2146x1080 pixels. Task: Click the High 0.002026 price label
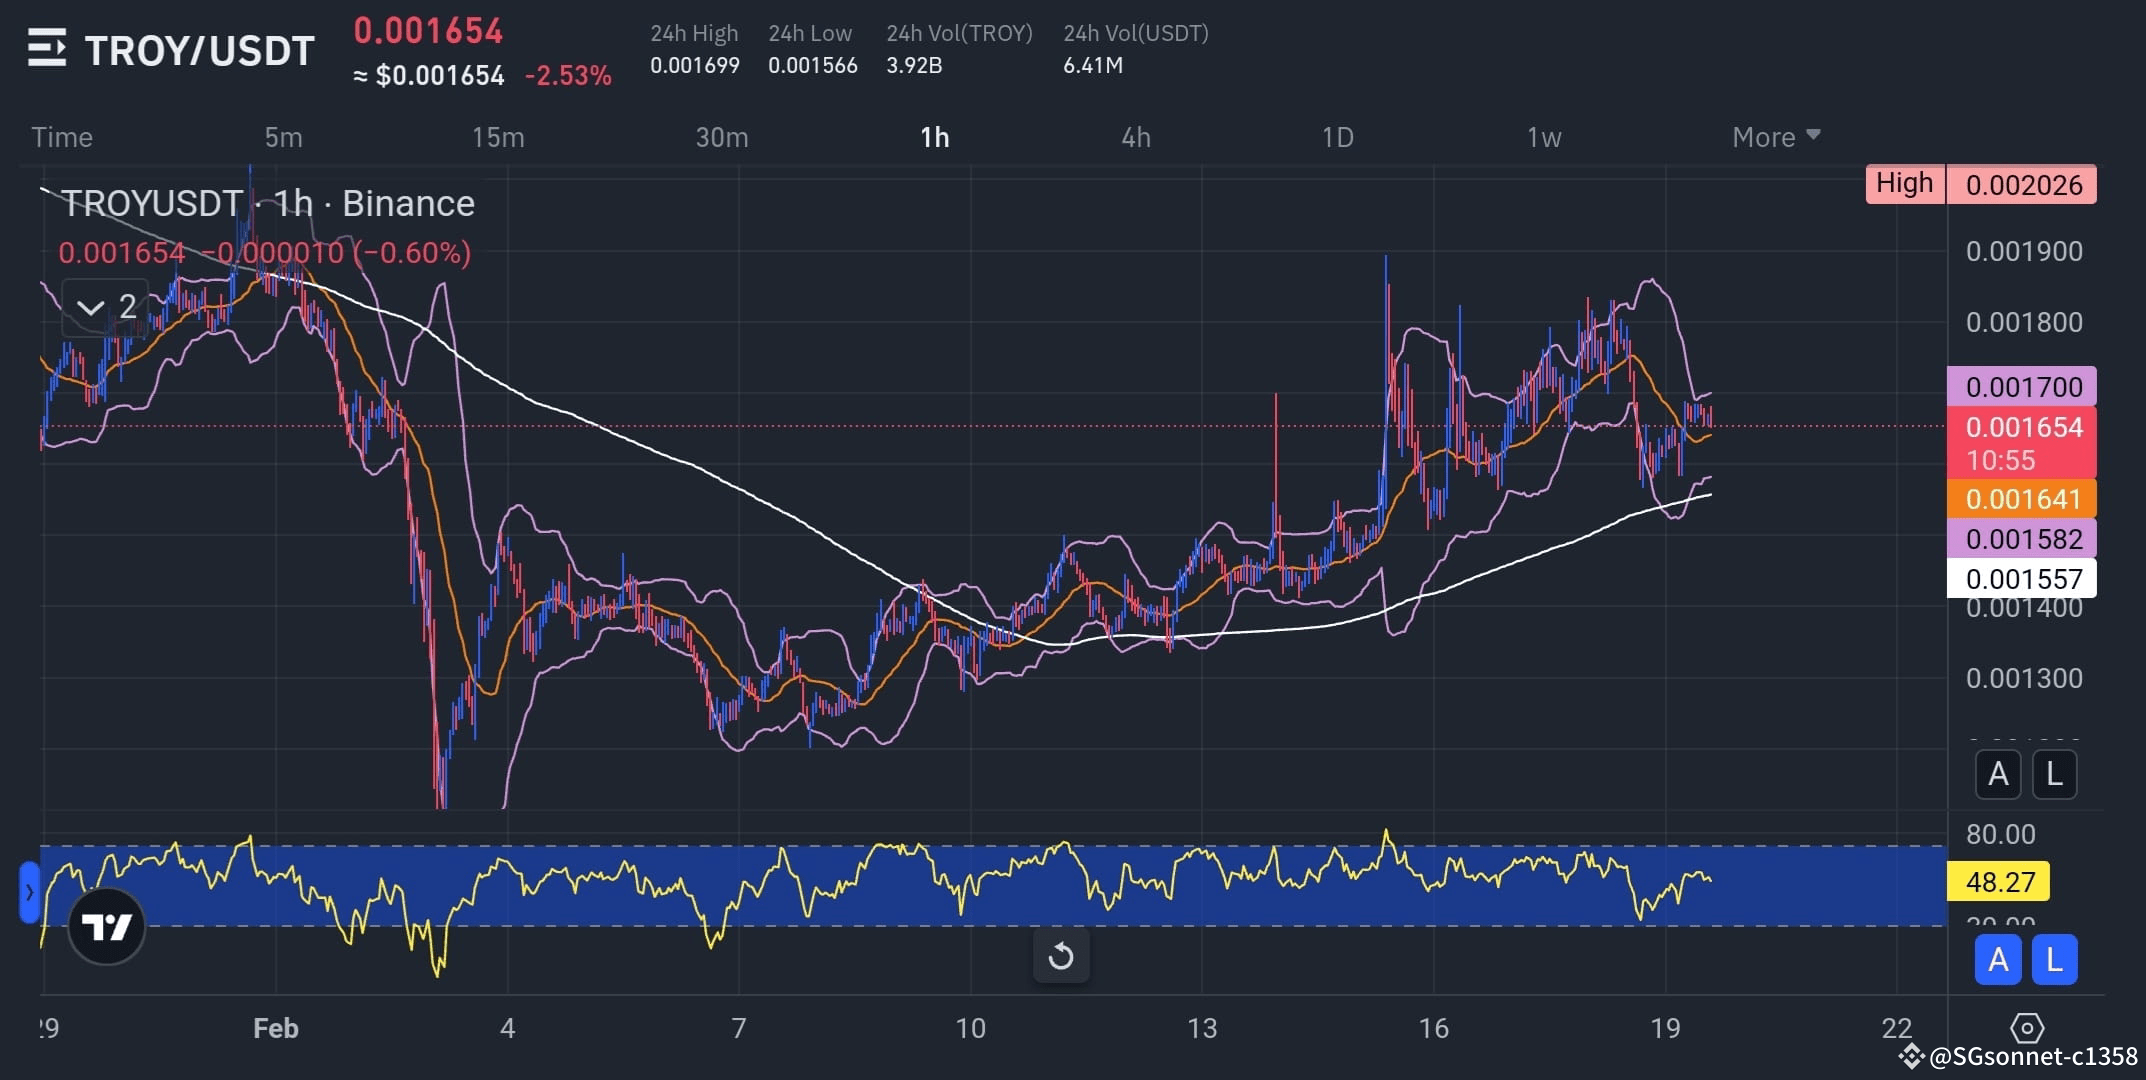[1980, 184]
